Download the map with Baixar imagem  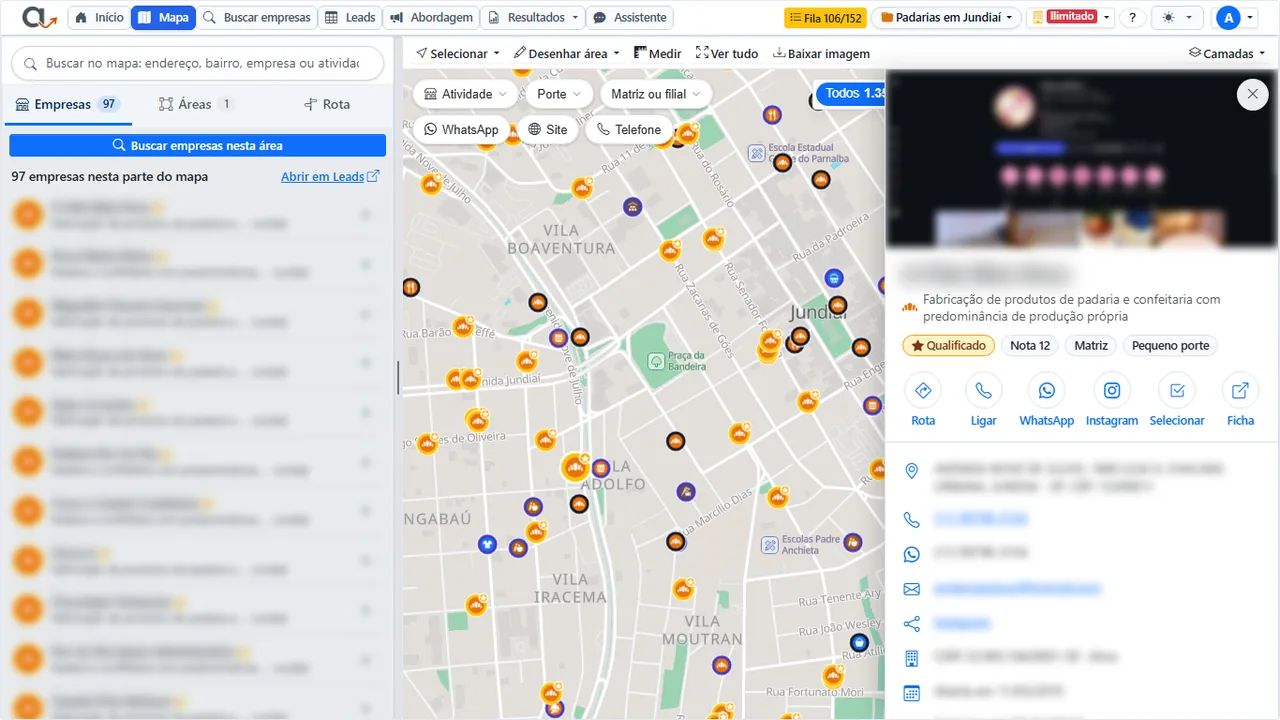[821, 53]
